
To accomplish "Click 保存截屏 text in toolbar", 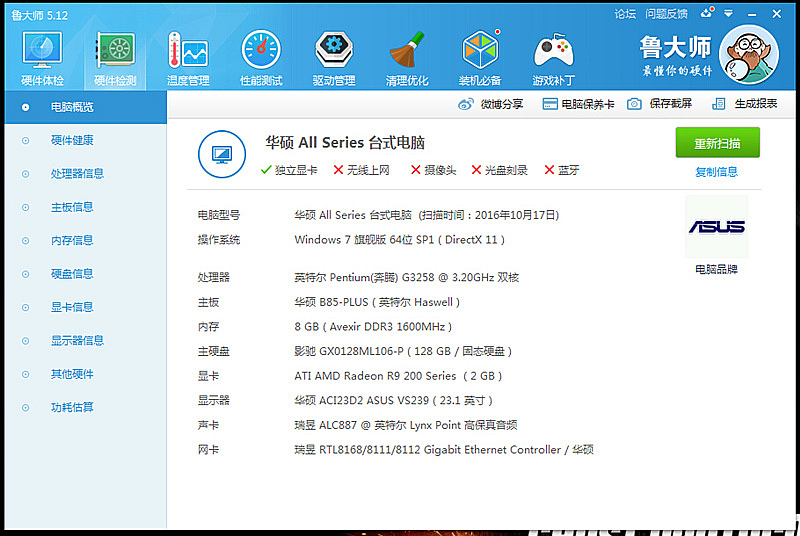I will point(670,104).
